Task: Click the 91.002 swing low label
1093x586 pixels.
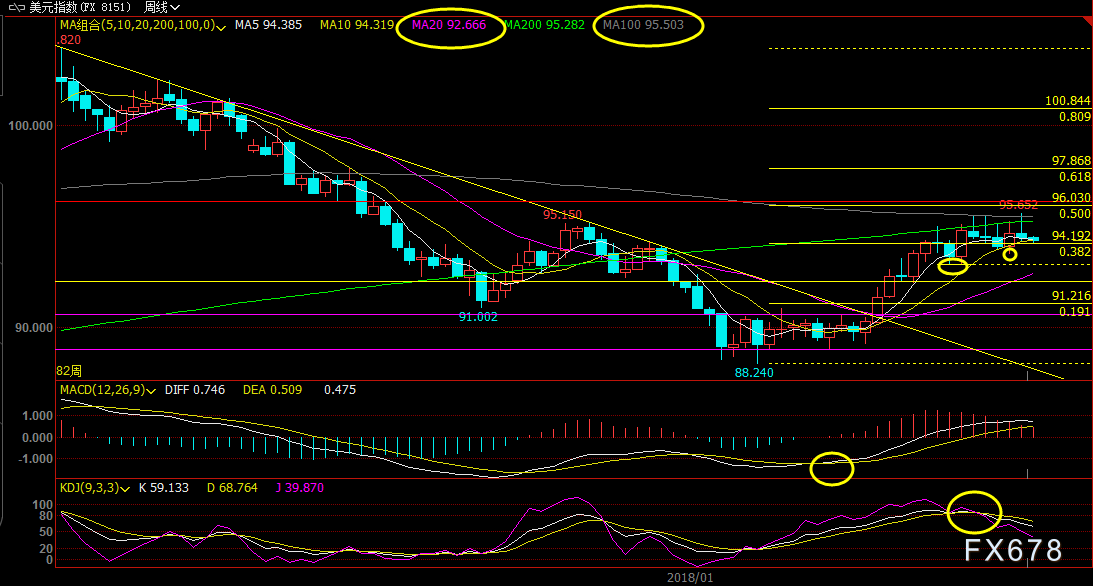Action: 478,317
